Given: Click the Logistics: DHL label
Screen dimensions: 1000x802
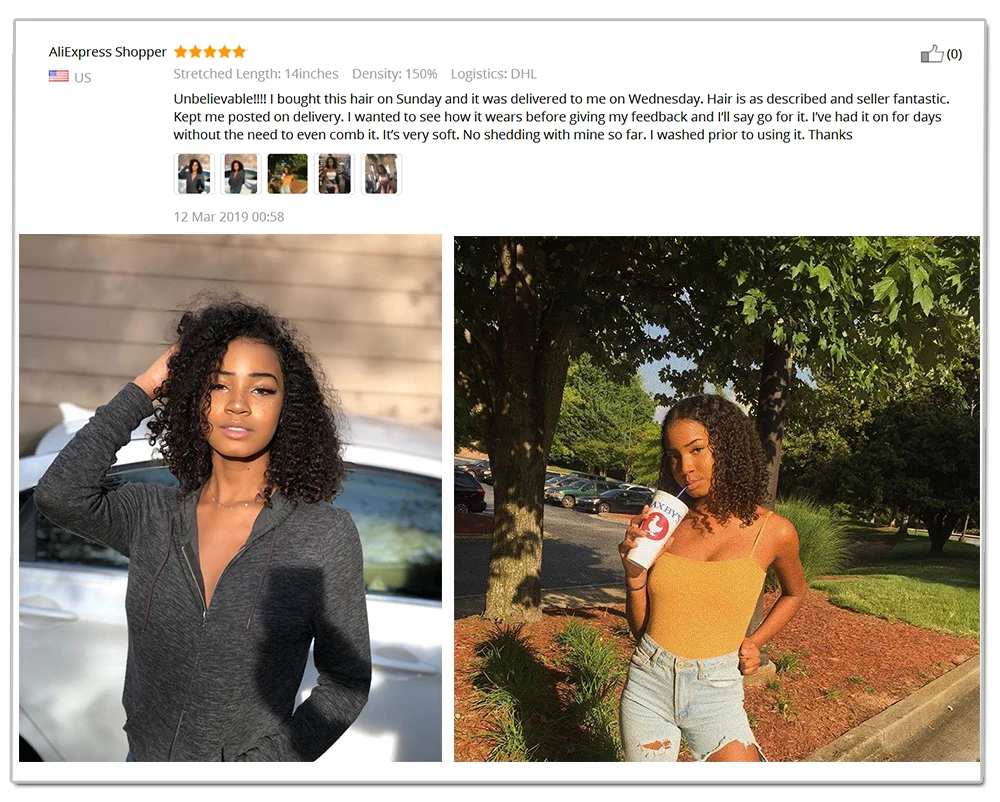Looking at the screenshot, I should click(x=494, y=74).
